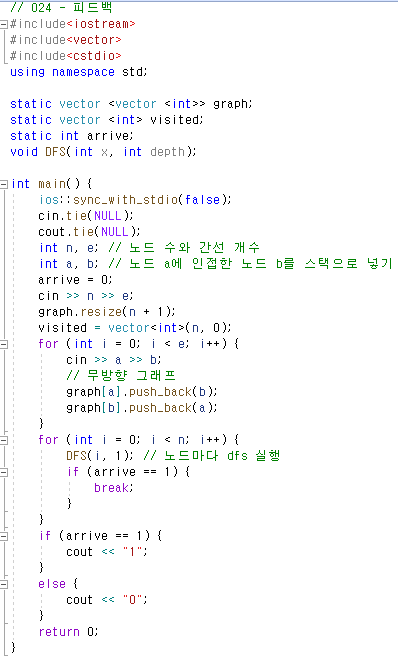
Task: Click 'cout.tie(NULL);' line
Action: (89, 232)
